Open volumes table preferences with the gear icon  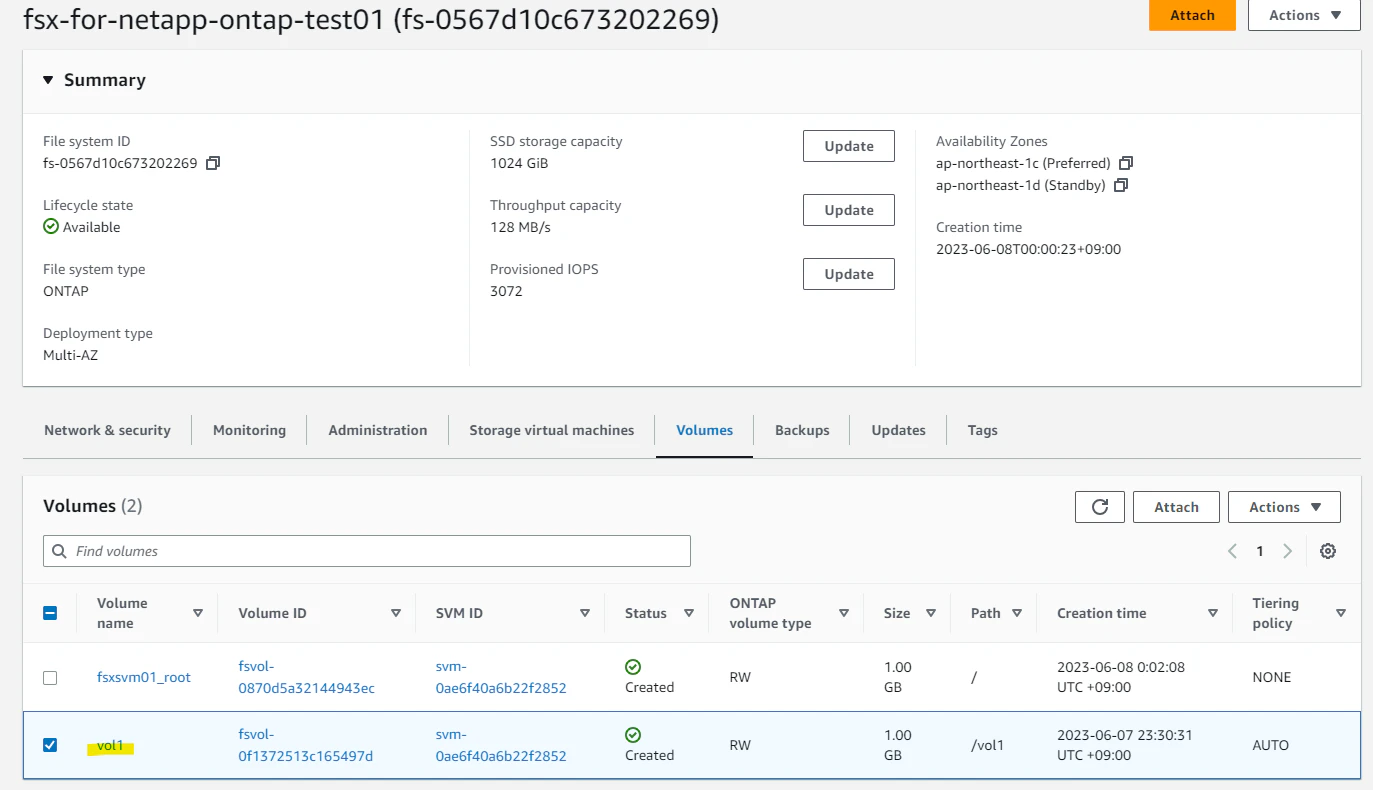[1328, 551]
